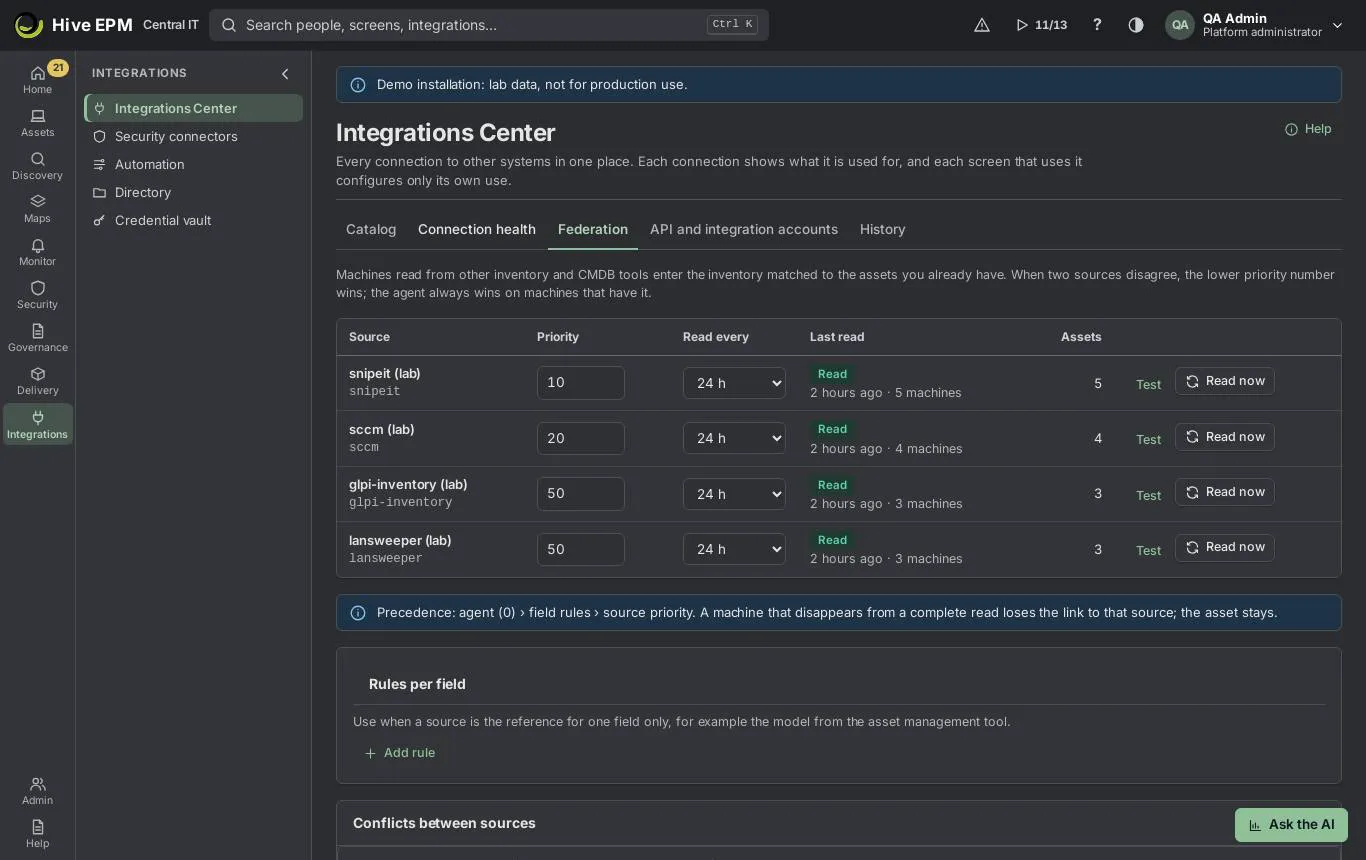
Task: Expand the QA Admin account menu
Action: point(1254,25)
